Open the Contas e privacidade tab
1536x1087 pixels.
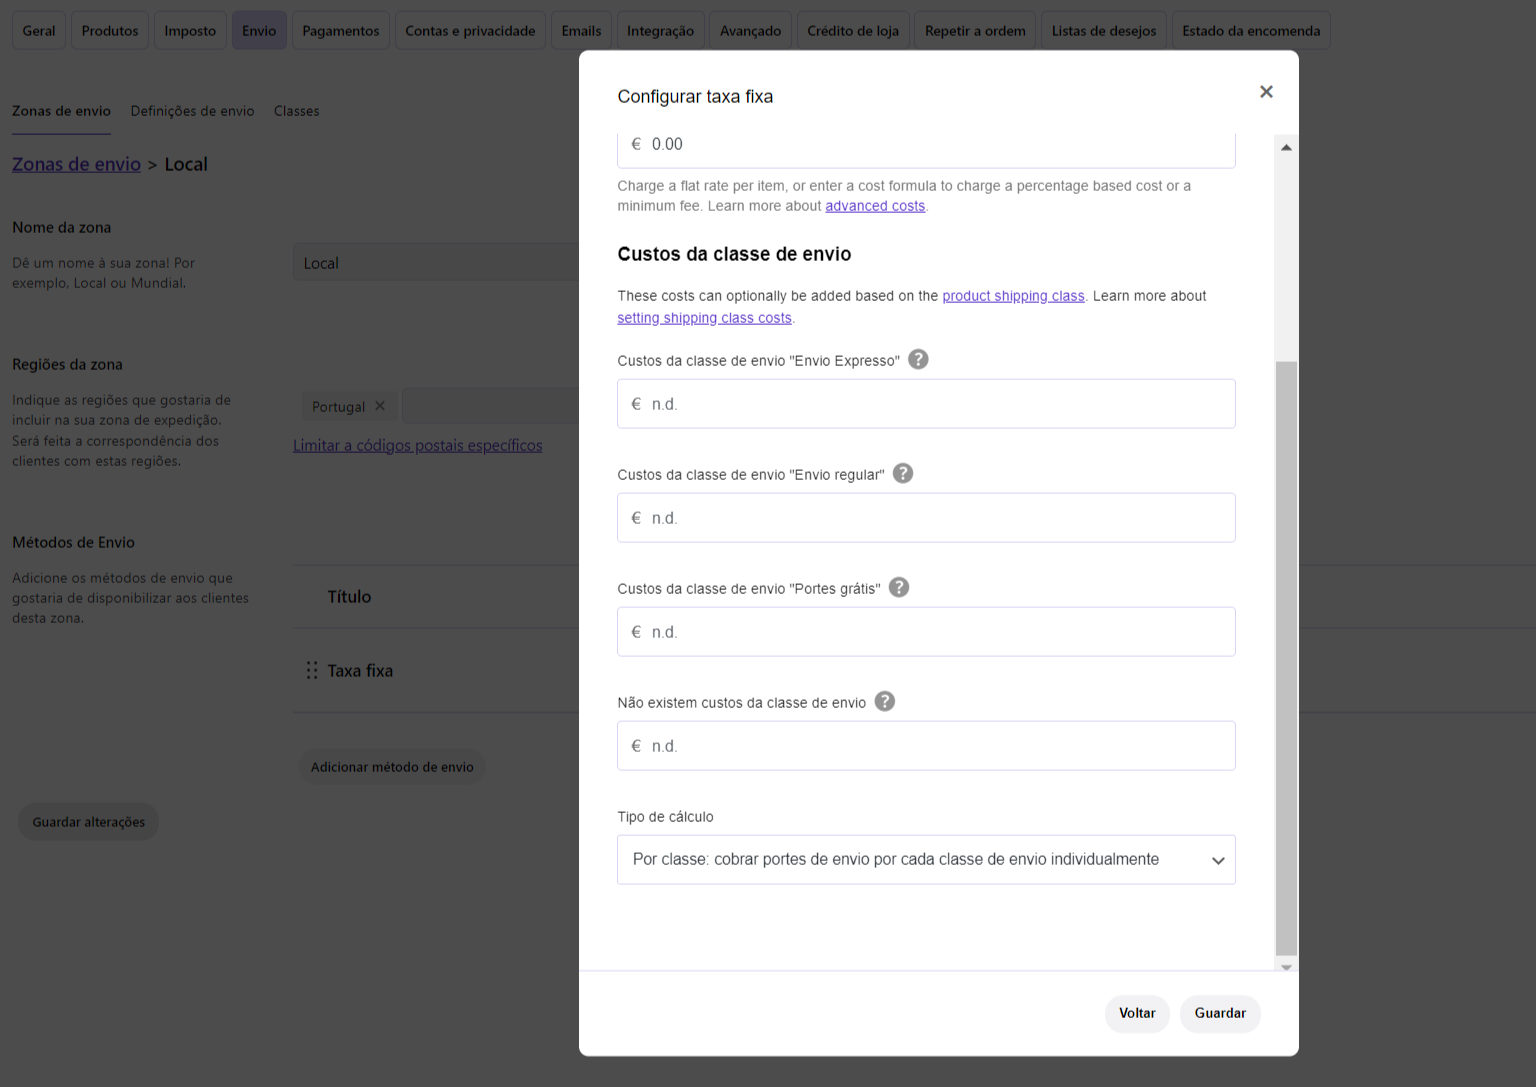[x=470, y=31]
